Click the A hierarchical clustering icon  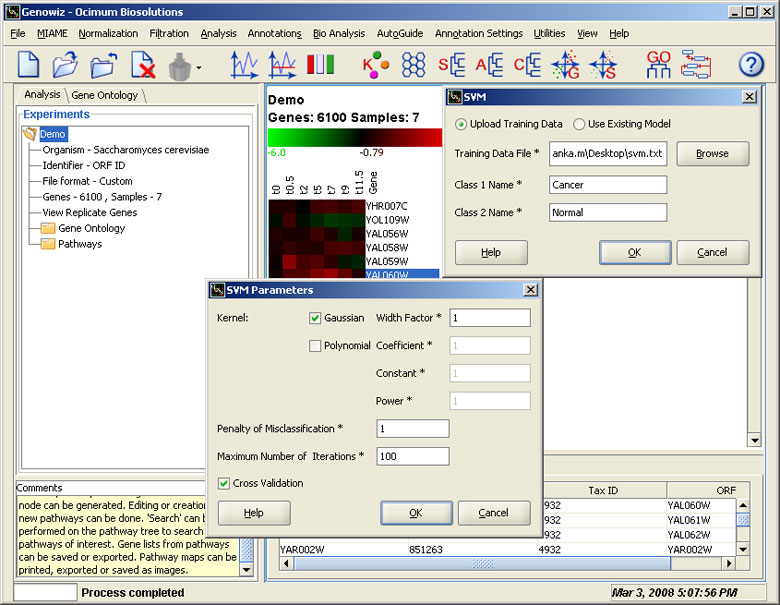[x=489, y=65]
